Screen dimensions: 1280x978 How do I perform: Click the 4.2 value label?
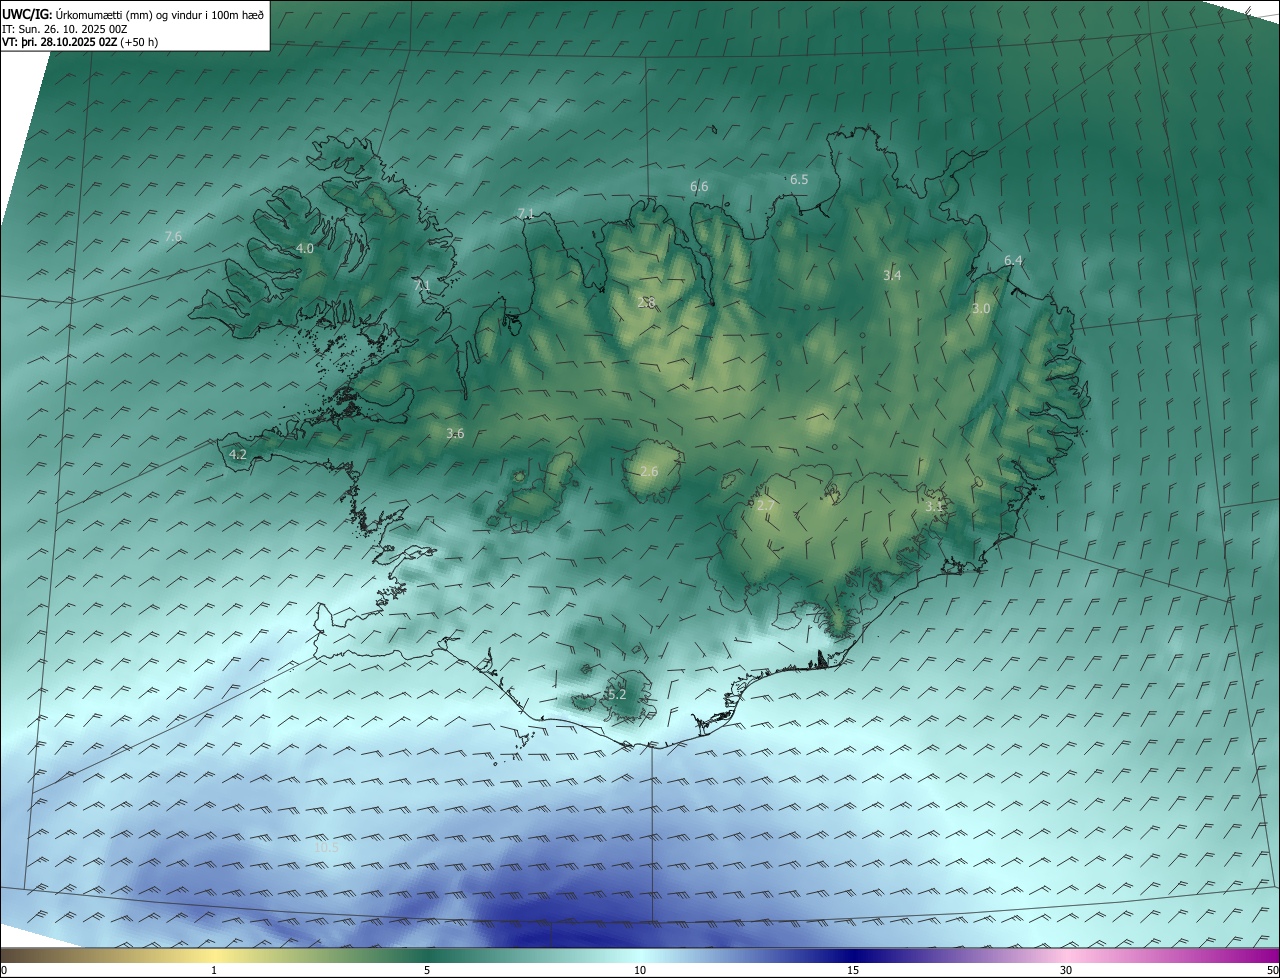click(238, 454)
